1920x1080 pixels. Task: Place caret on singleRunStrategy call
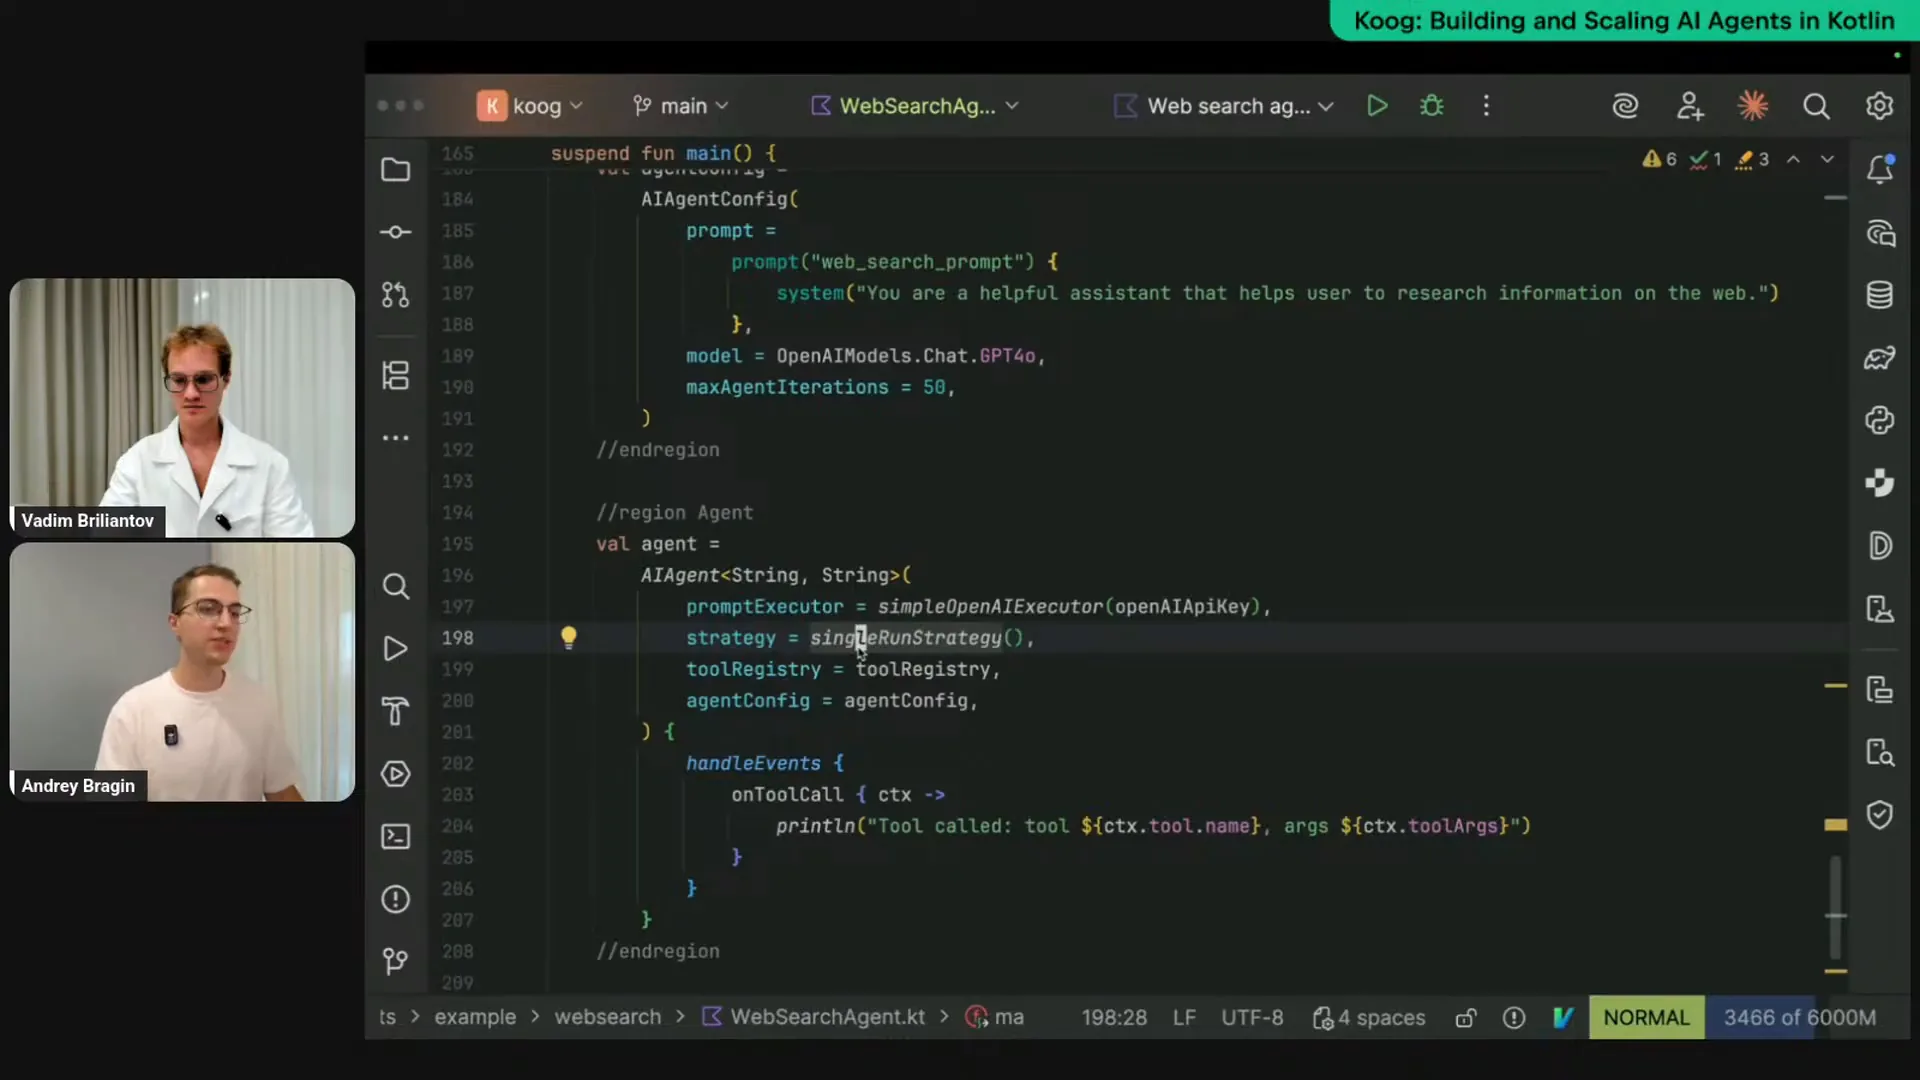(905, 638)
